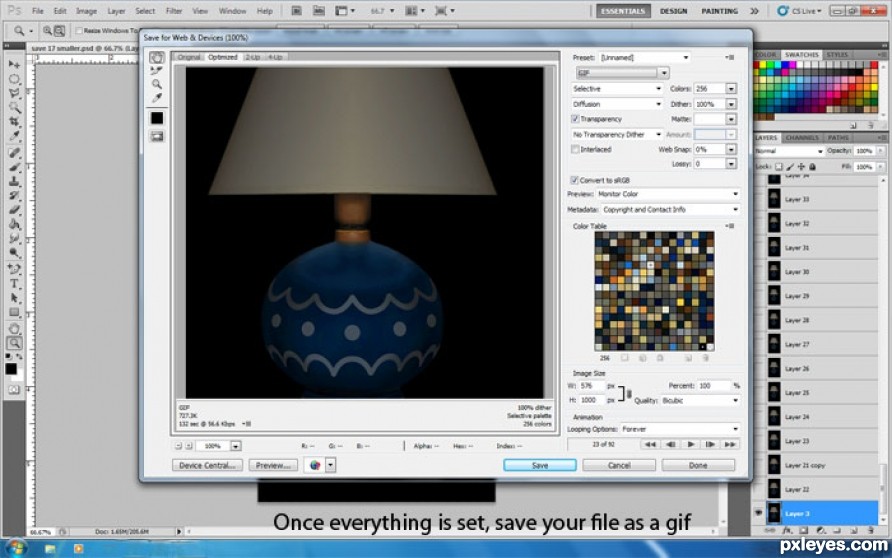Click the Preview button
Viewport: 892px width, 558px height.
(273, 465)
